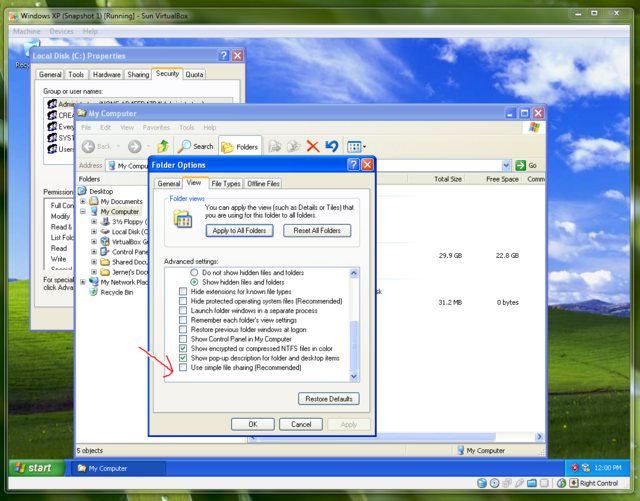
Task: Open VirtualBox Machine menu
Action: tap(27, 31)
